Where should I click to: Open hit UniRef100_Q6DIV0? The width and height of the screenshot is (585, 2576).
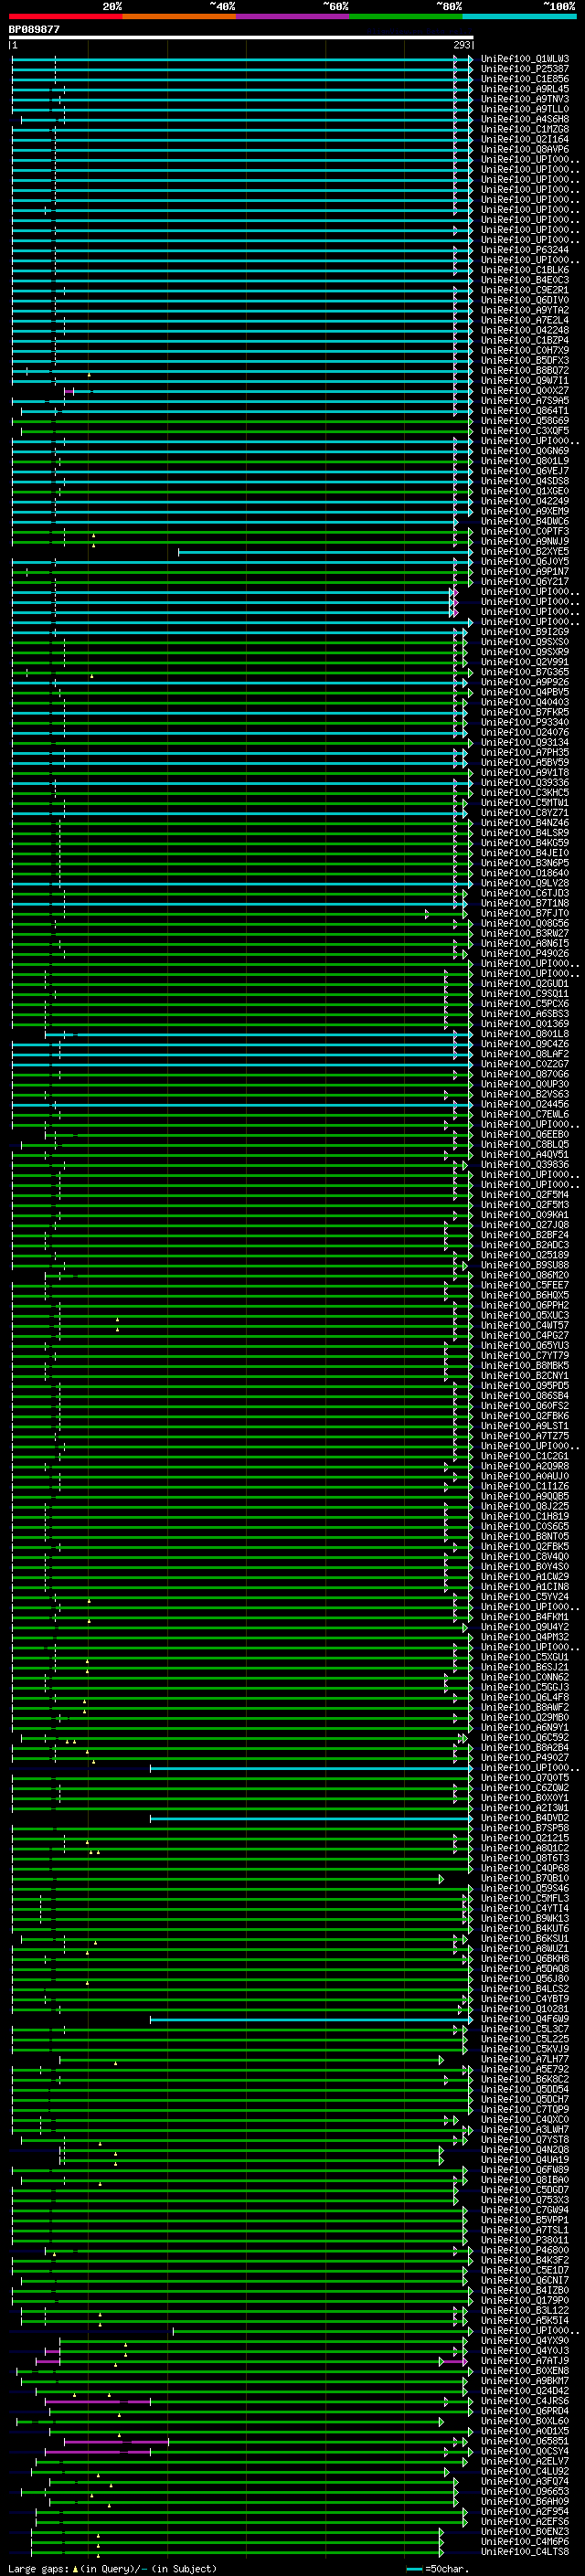pyautogui.click(x=525, y=300)
